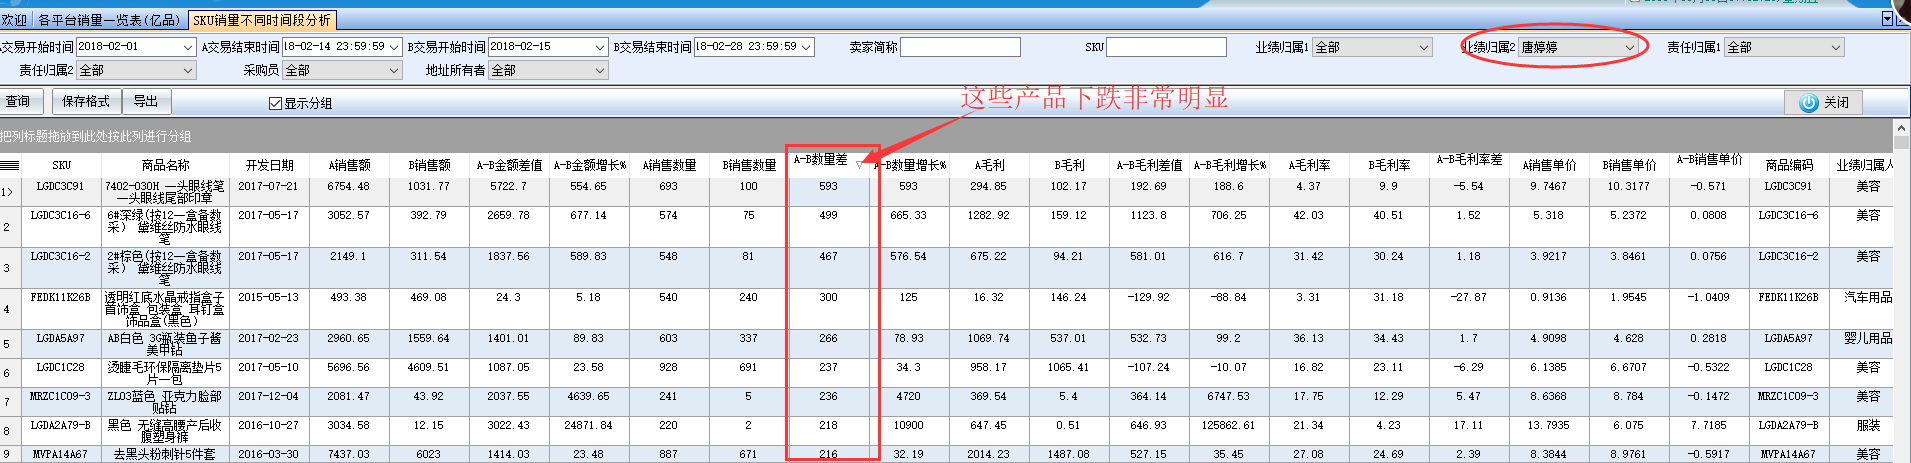This screenshot has width=1911, height=463.
Task: Expand the 地址所有者 combo box
Action: (x=600, y=70)
